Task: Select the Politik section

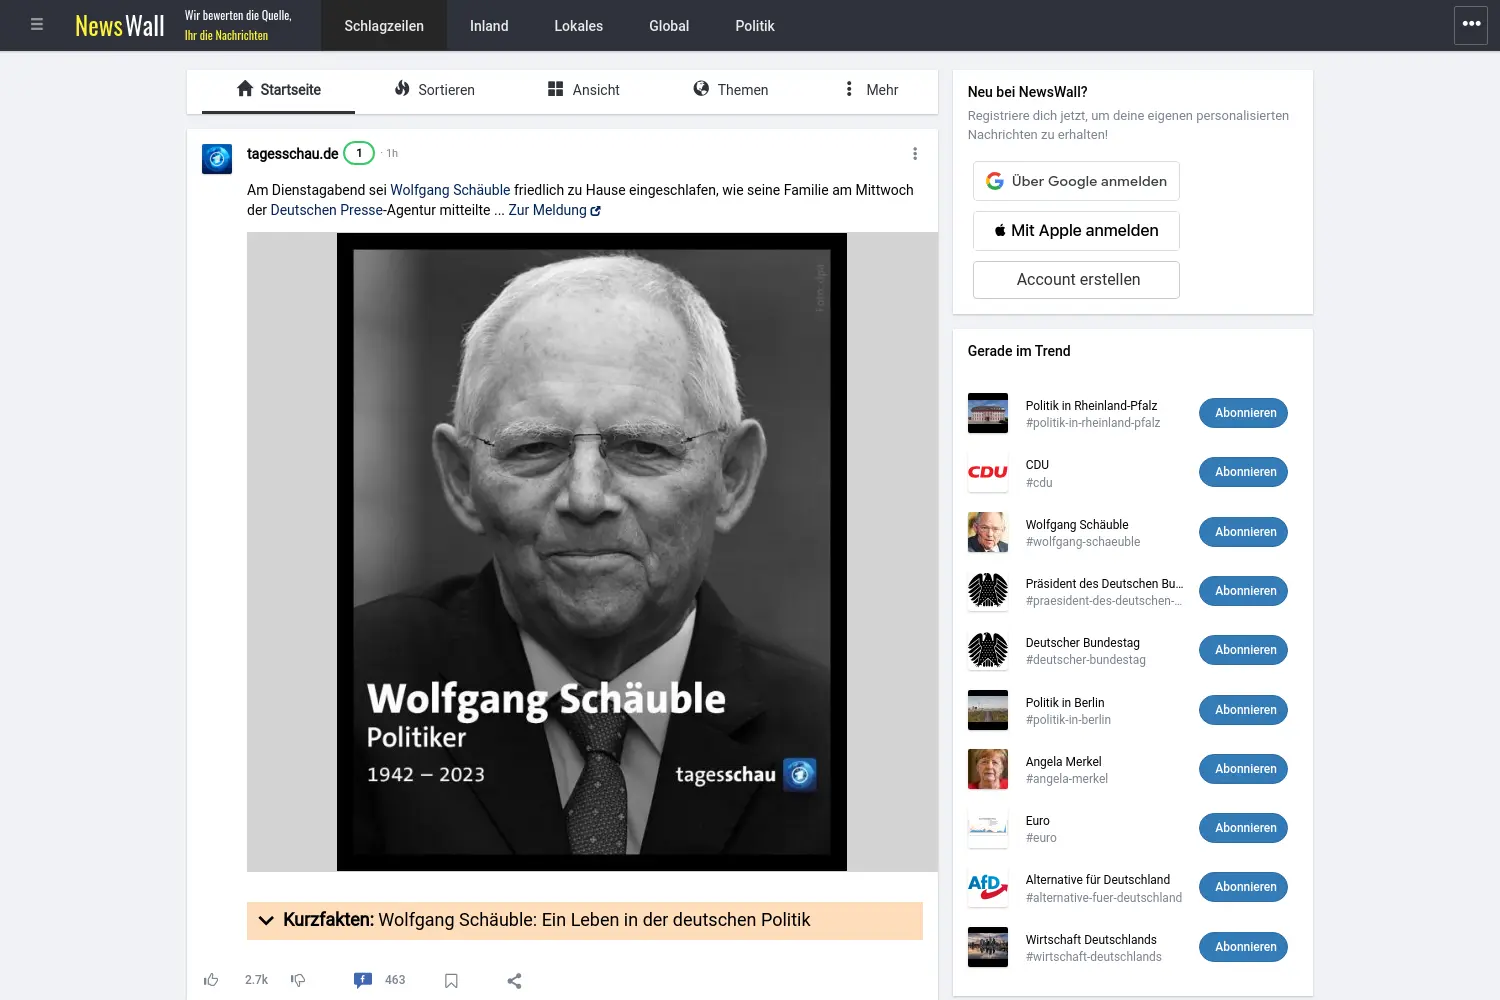Action: (755, 26)
